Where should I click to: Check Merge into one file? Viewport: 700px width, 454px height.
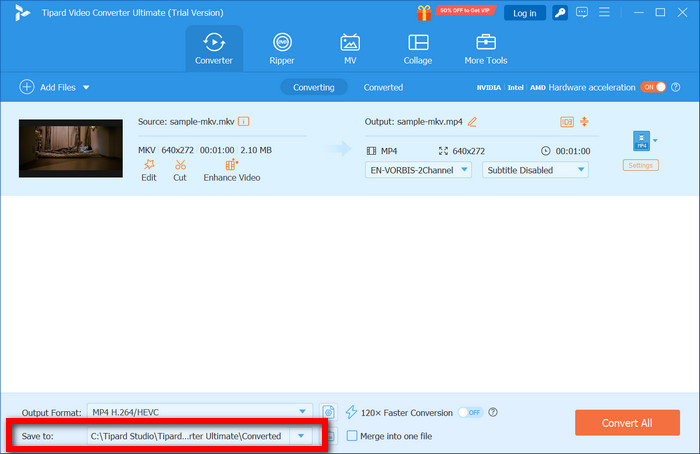point(352,436)
